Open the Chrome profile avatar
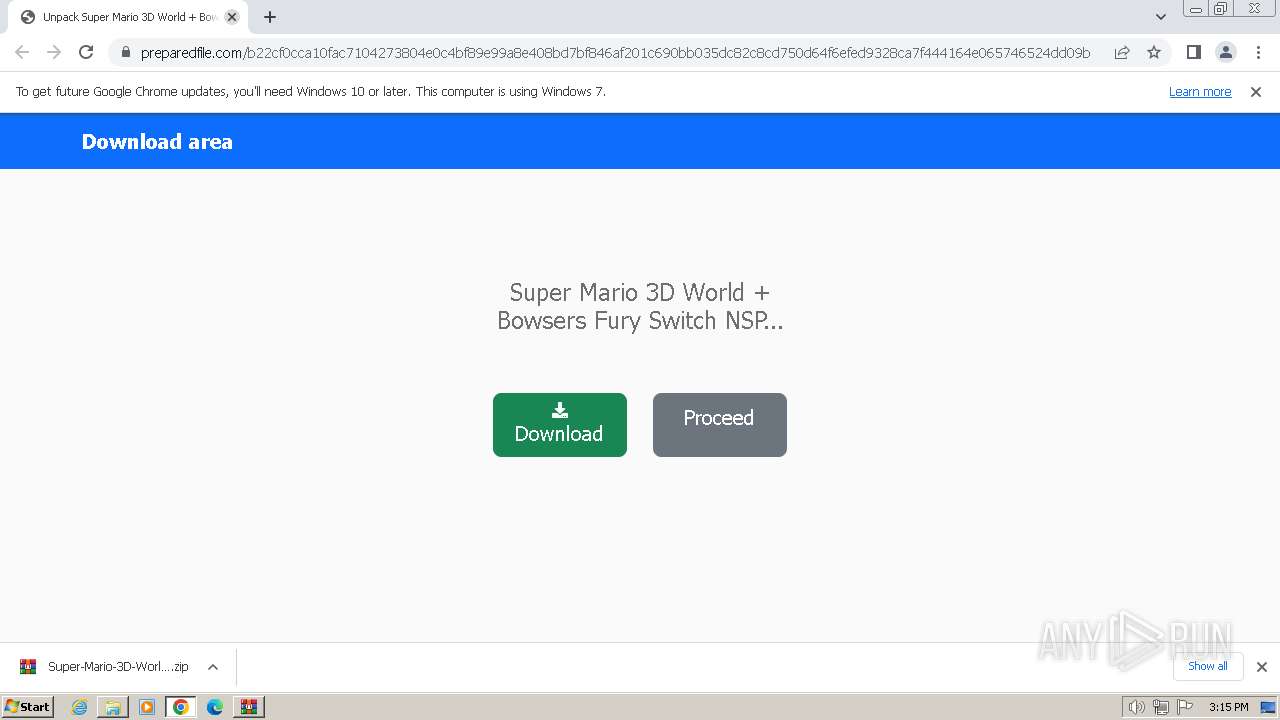Screen dimensions: 1280x720 (1226, 52)
